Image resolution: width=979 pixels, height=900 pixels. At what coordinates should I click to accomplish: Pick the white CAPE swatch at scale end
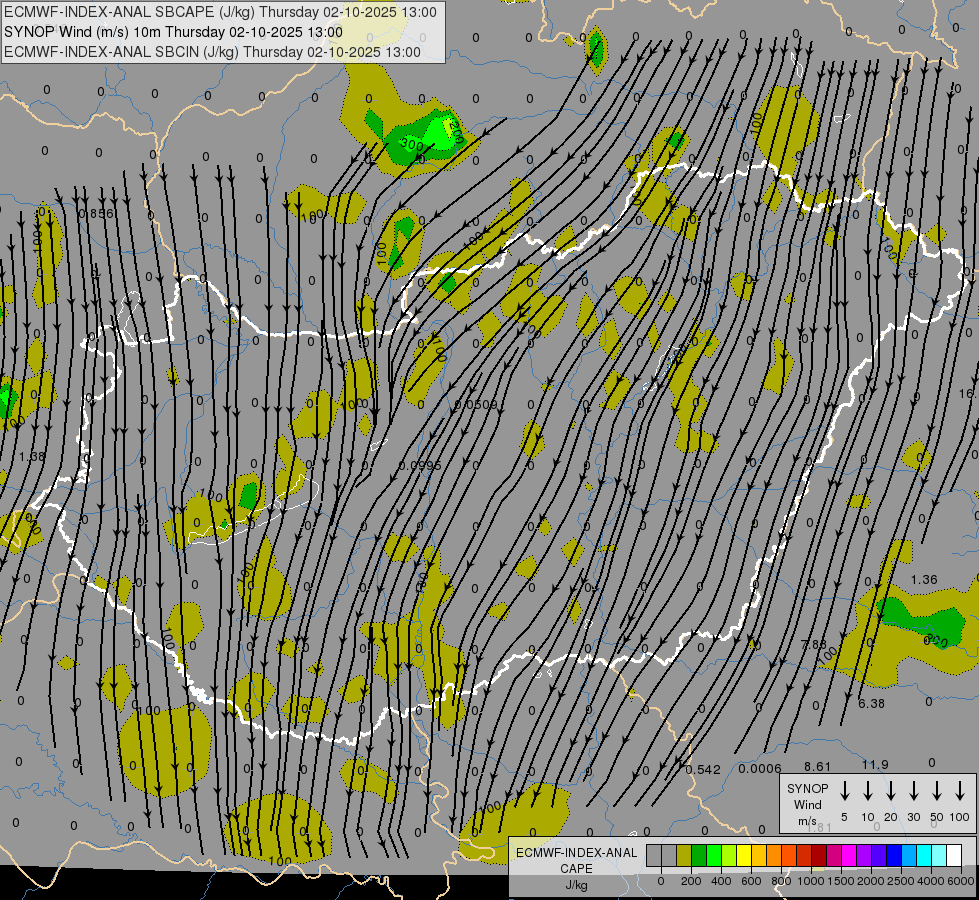tap(954, 855)
